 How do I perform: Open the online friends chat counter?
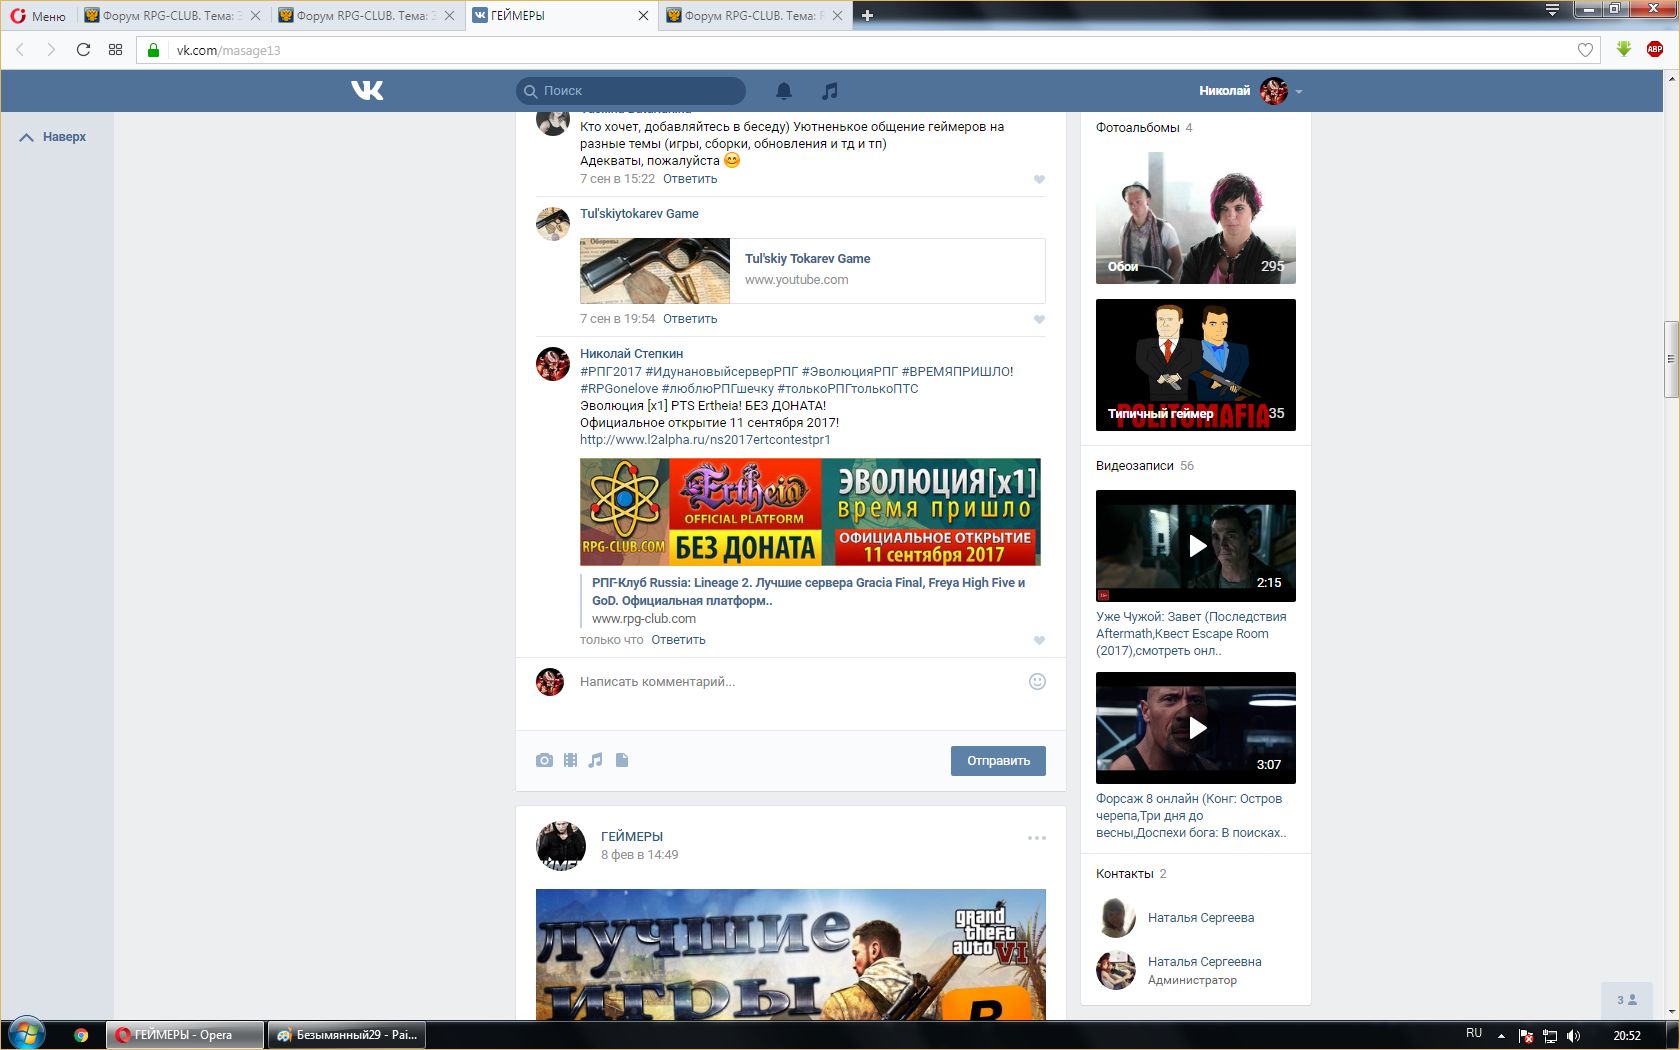(1627, 1000)
